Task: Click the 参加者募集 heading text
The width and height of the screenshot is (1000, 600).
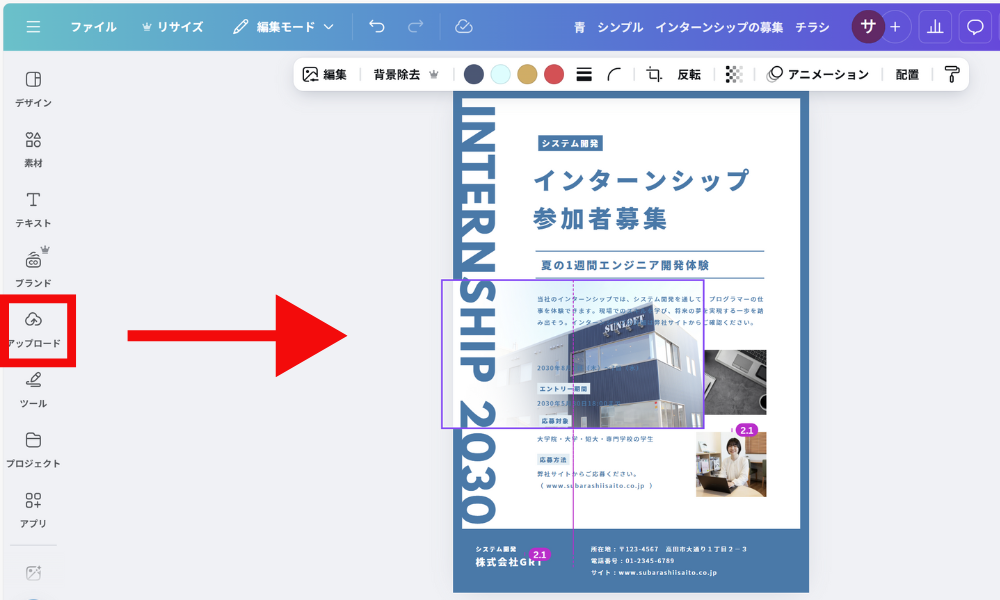Action: pos(600,219)
